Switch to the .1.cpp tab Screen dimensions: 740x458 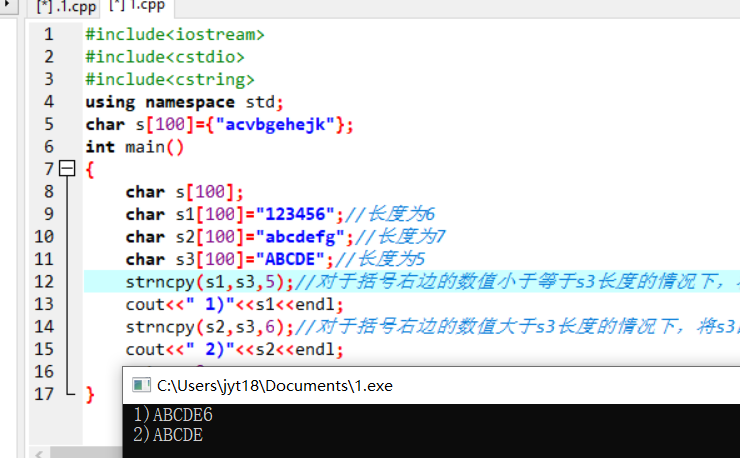tap(66, 7)
